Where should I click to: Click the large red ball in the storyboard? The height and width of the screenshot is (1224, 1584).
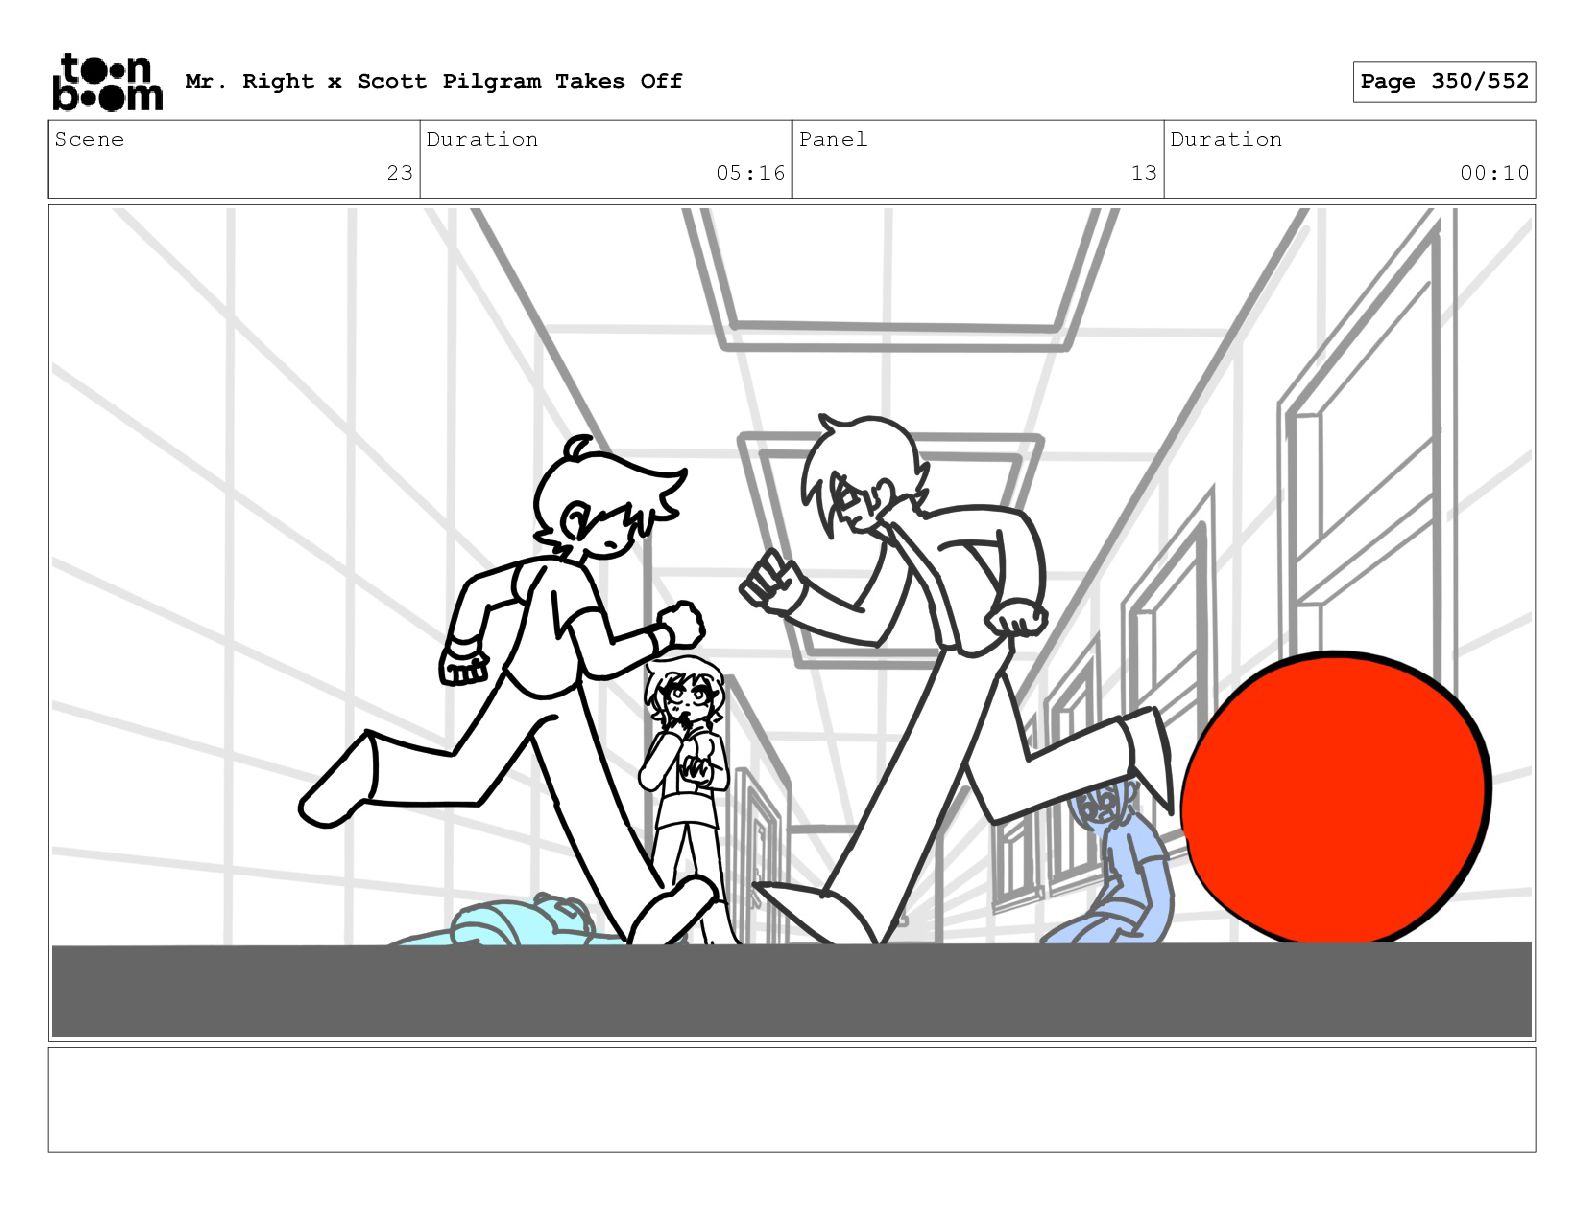tap(1336, 798)
